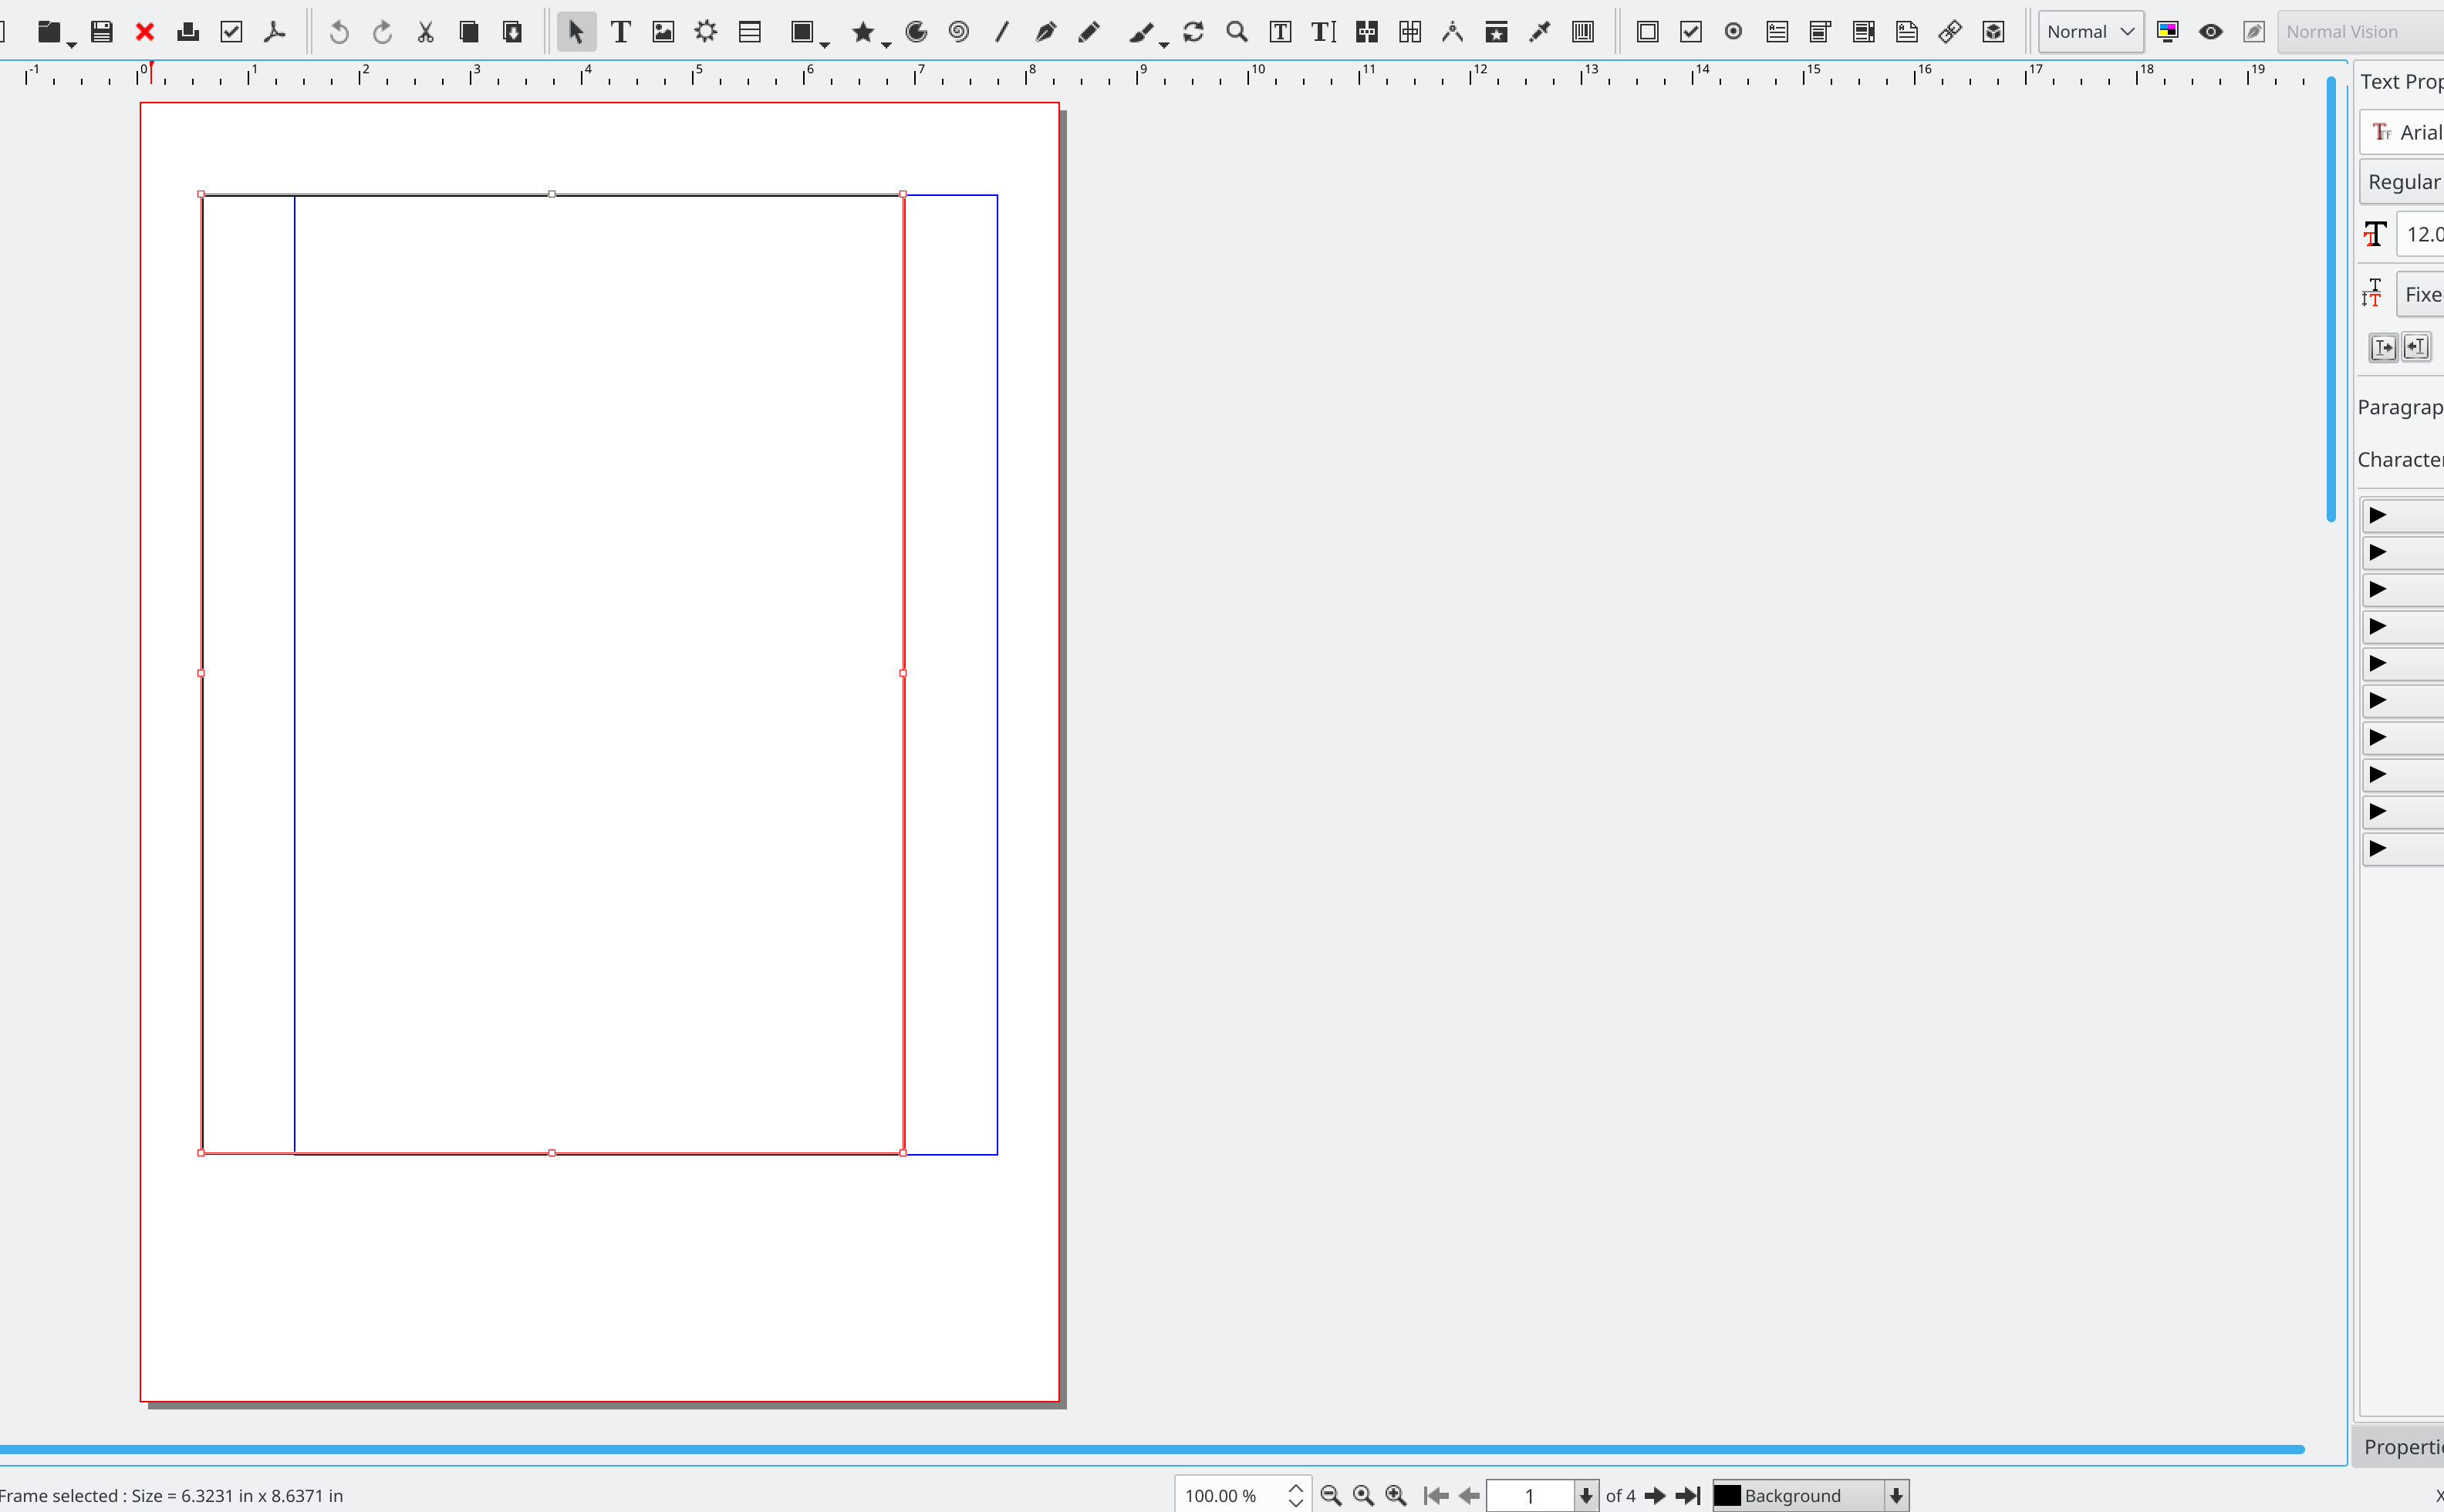Toggle Color Management monitor icon

click(x=2167, y=32)
